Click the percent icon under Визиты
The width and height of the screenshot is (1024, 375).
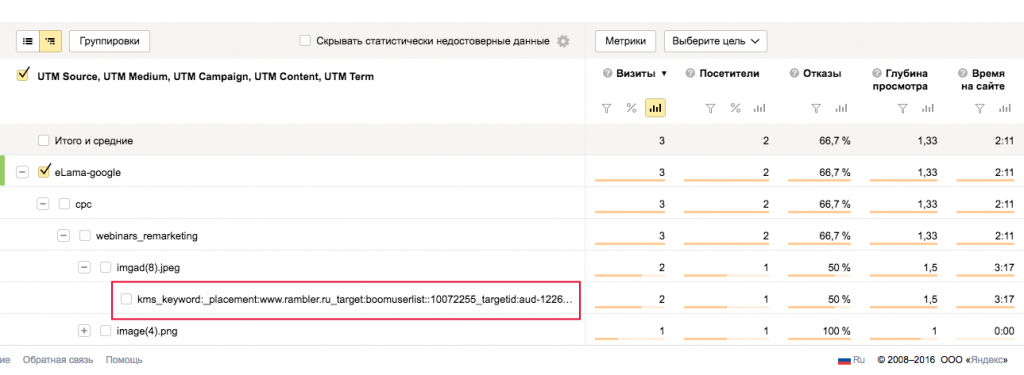[631, 108]
